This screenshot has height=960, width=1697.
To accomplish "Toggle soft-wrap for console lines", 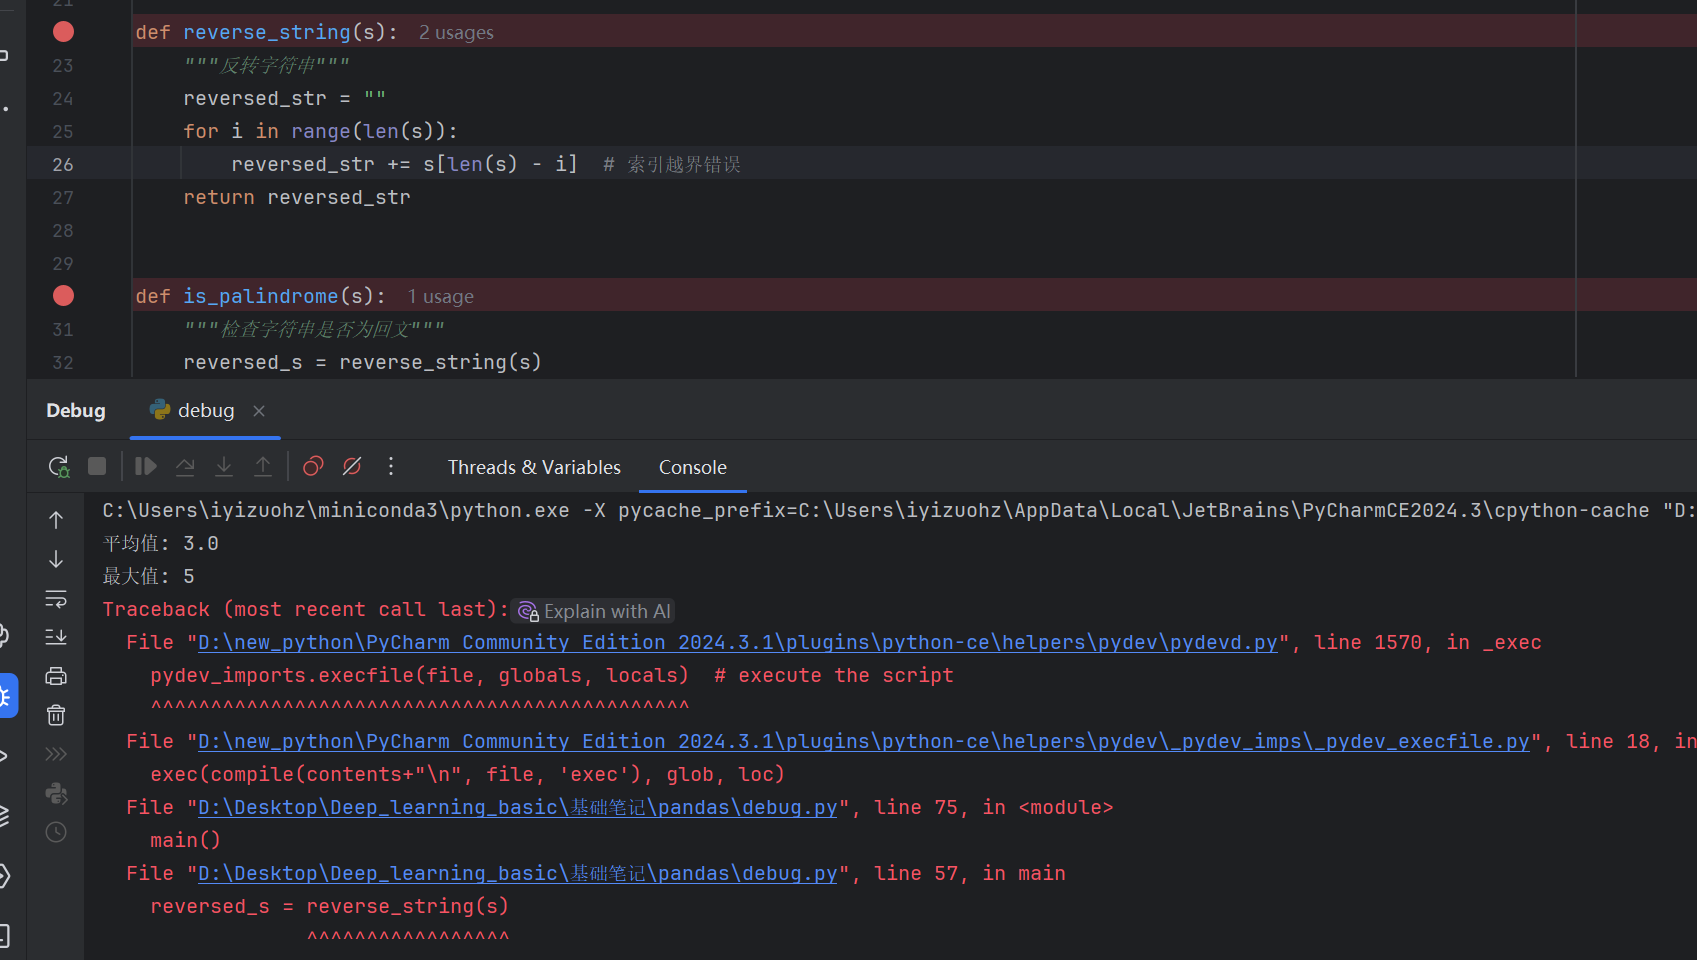I will (56, 600).
